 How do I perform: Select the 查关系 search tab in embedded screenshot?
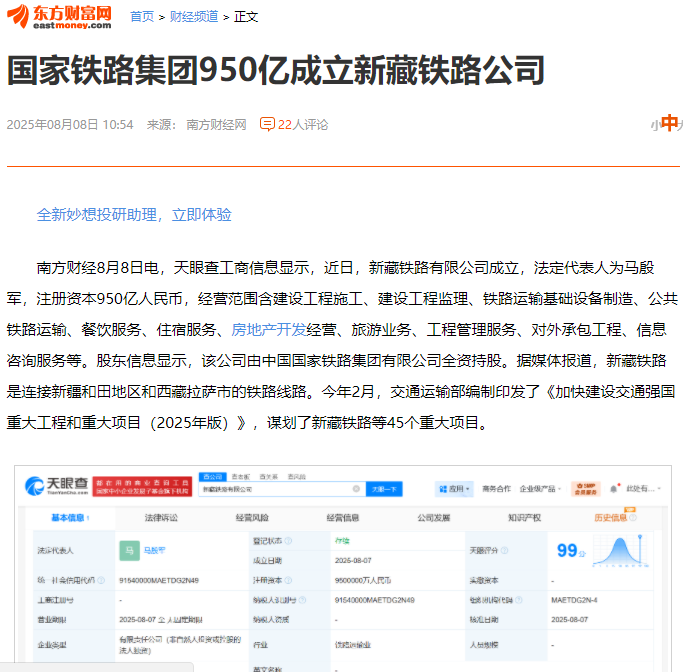(268, 477)
